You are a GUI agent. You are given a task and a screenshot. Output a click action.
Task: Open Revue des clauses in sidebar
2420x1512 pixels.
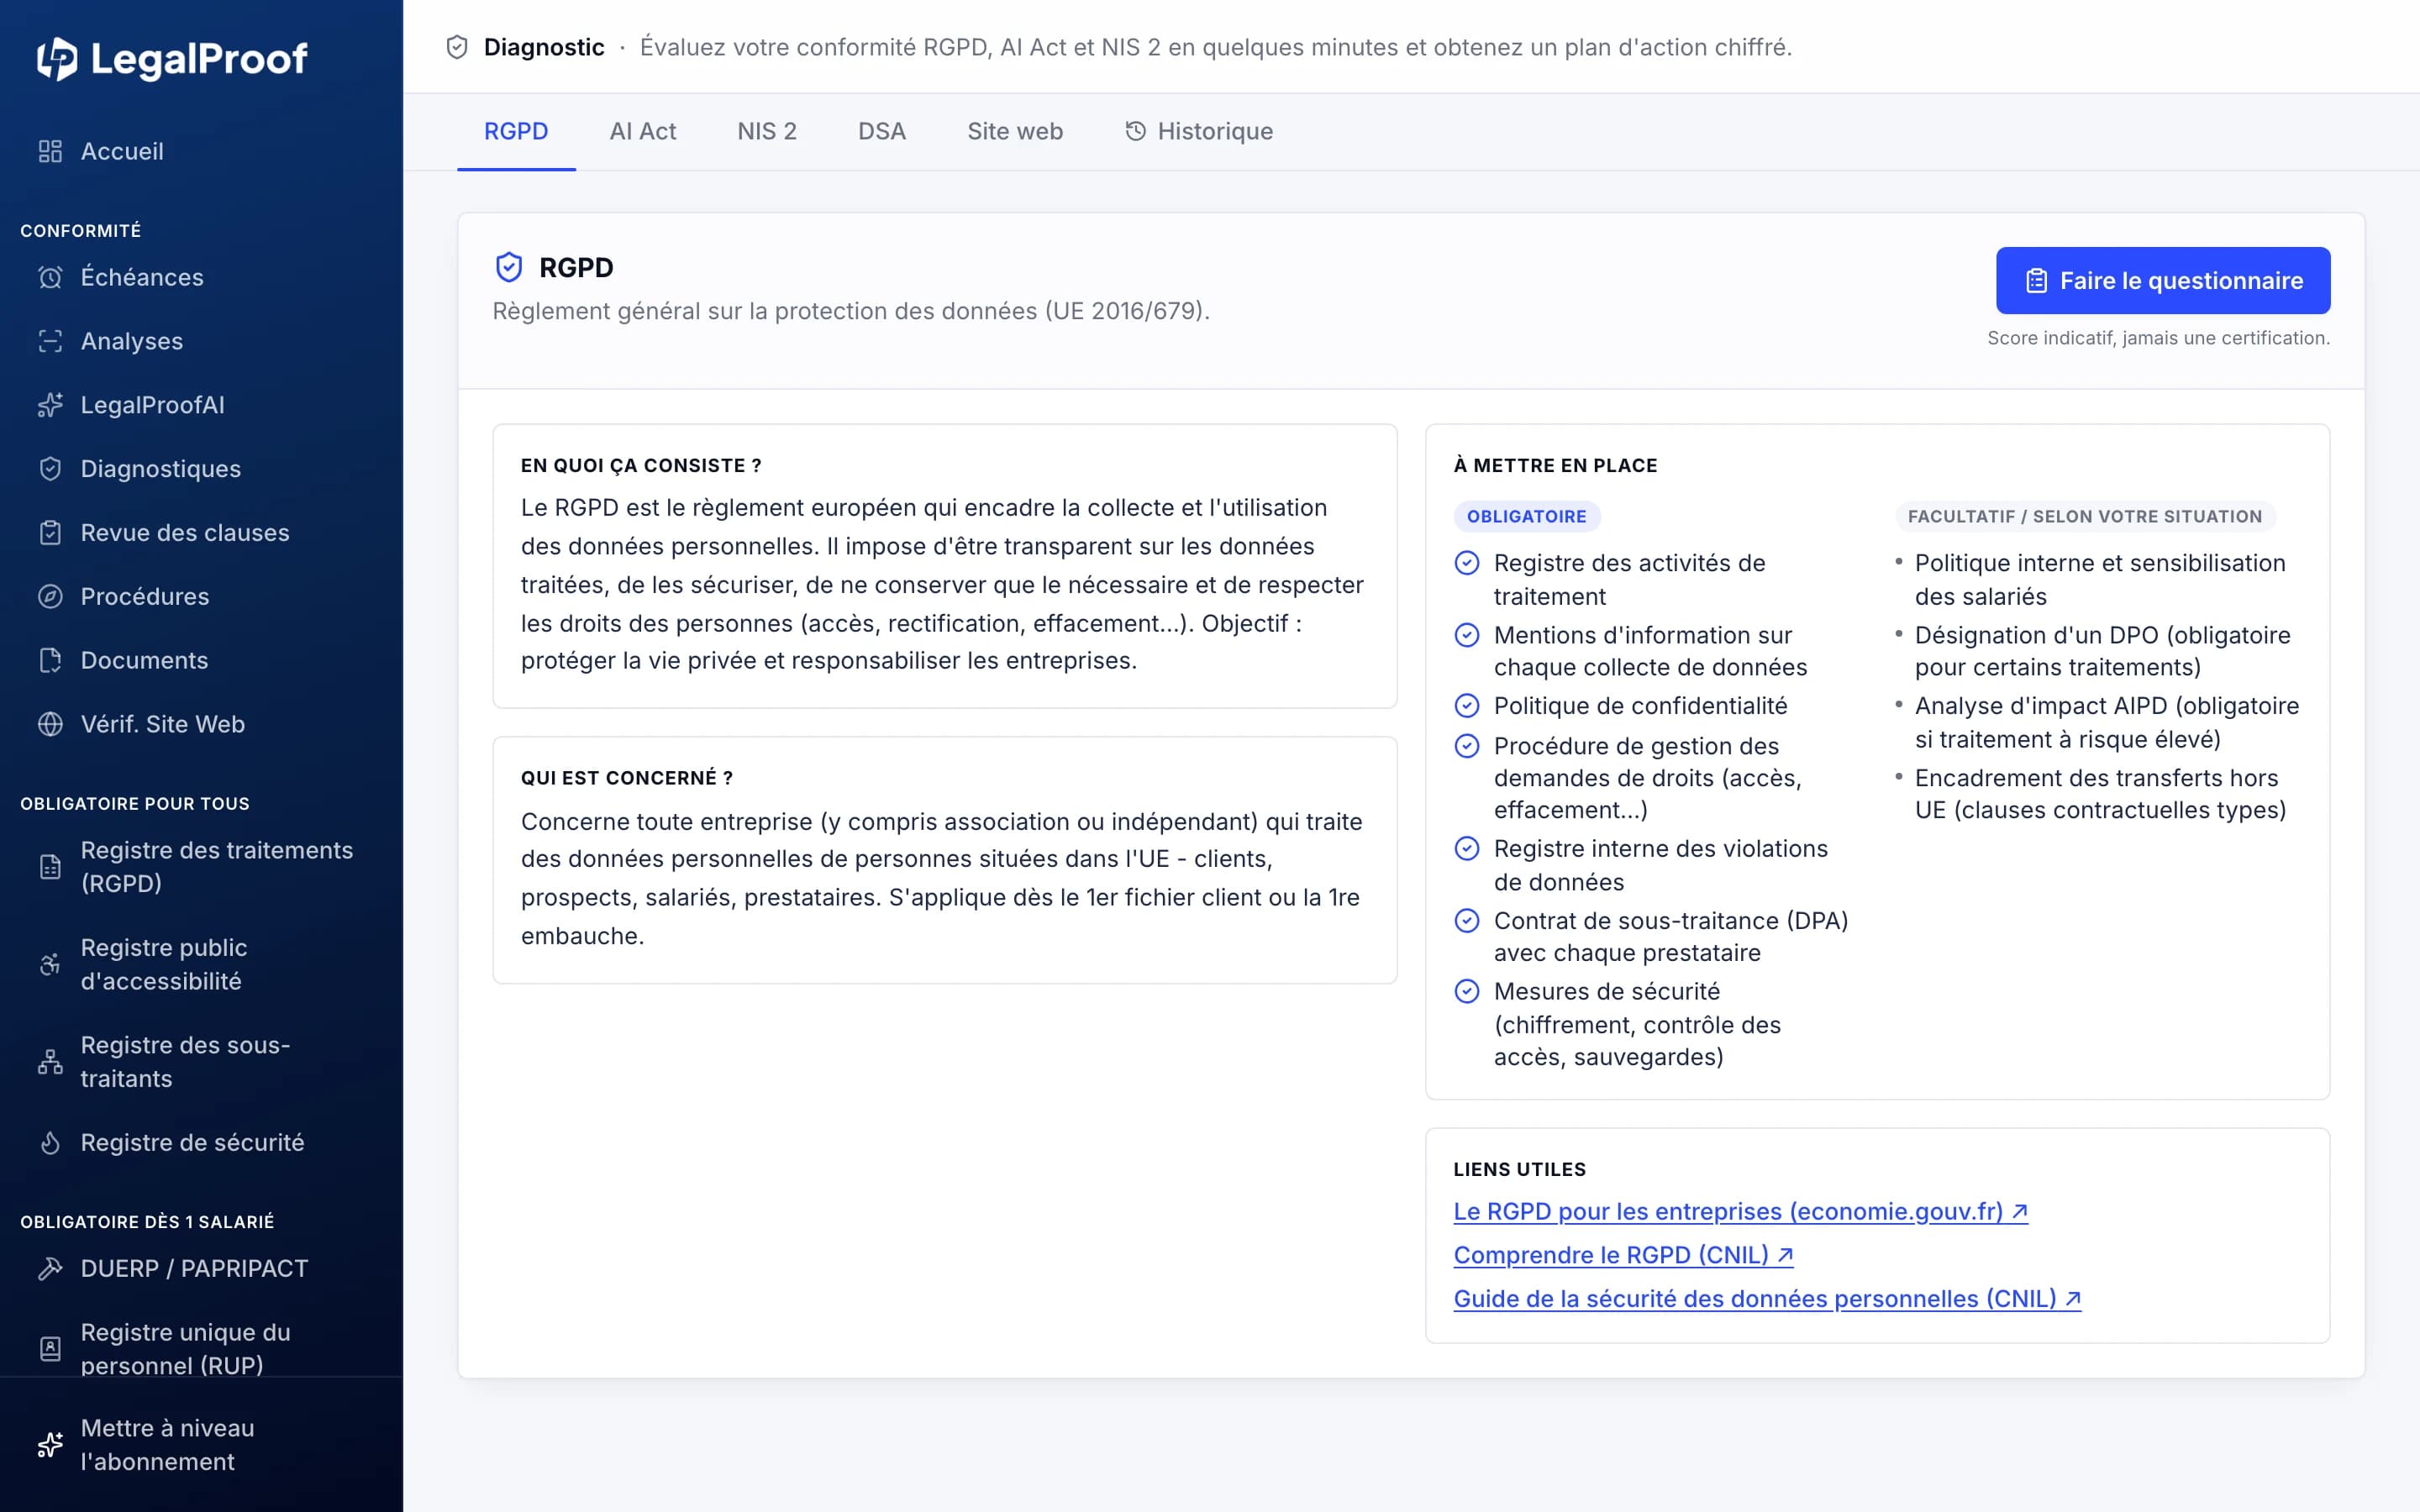click(x=200, y=533)
